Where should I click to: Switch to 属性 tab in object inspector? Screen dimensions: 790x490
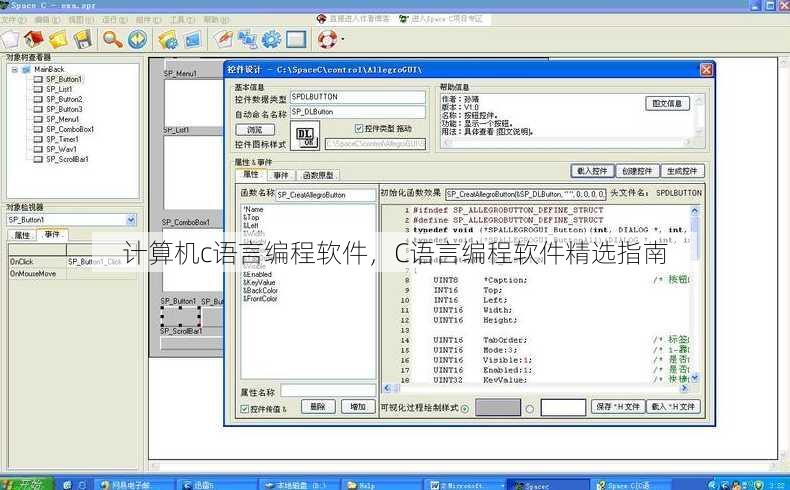coord(22,235)
